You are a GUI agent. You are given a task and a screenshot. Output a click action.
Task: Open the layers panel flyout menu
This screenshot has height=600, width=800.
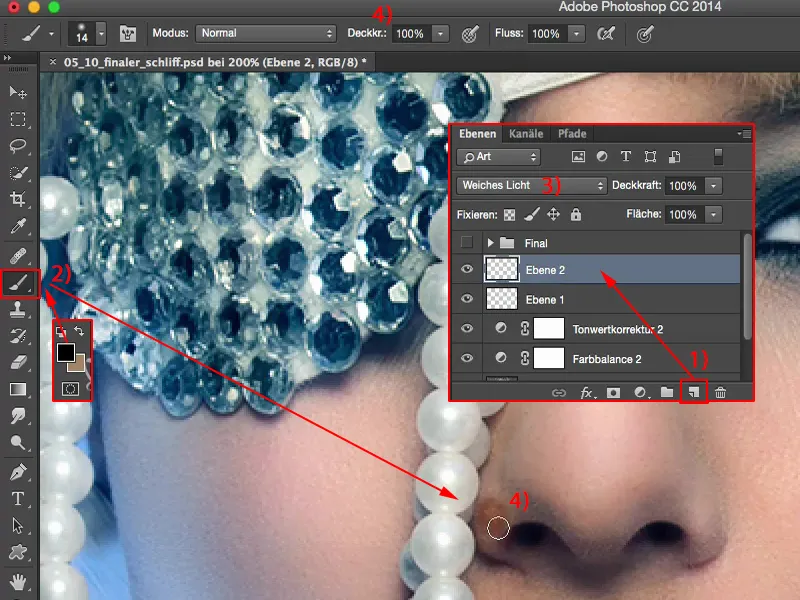point(745,134)
